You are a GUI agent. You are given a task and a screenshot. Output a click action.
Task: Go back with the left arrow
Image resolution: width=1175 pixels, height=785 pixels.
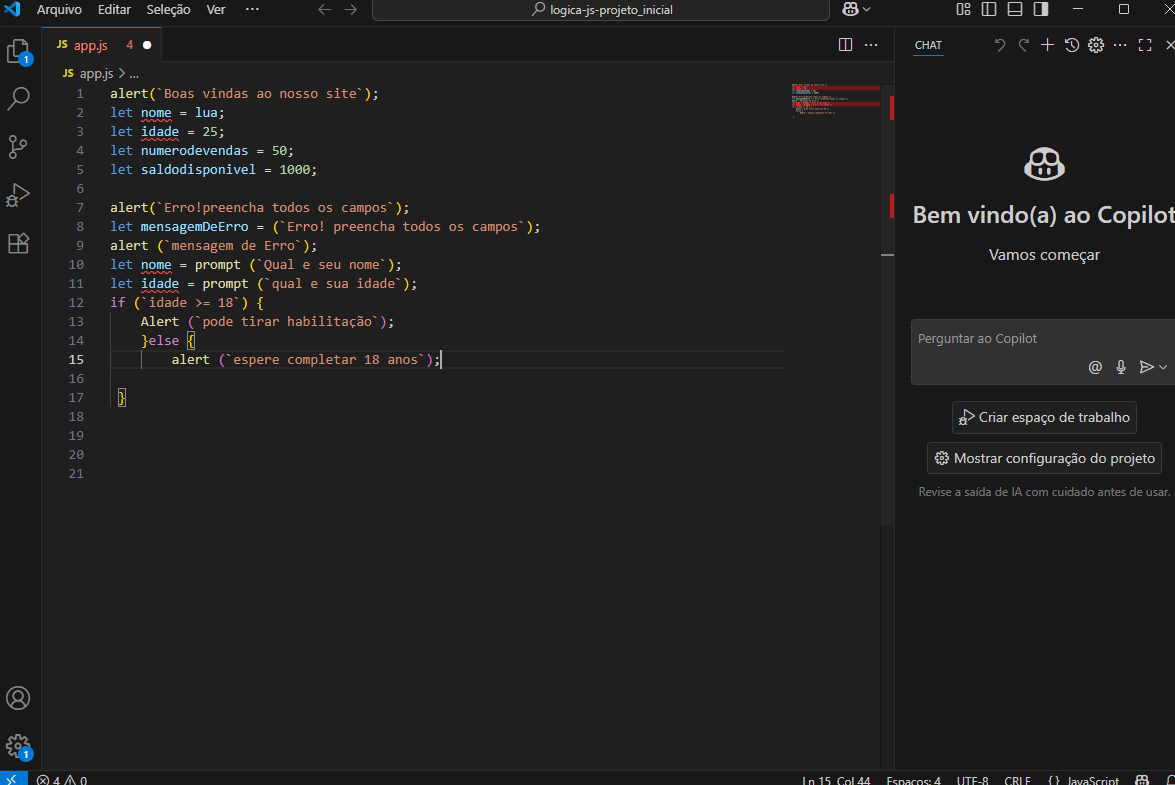click(x=324, y=10)
